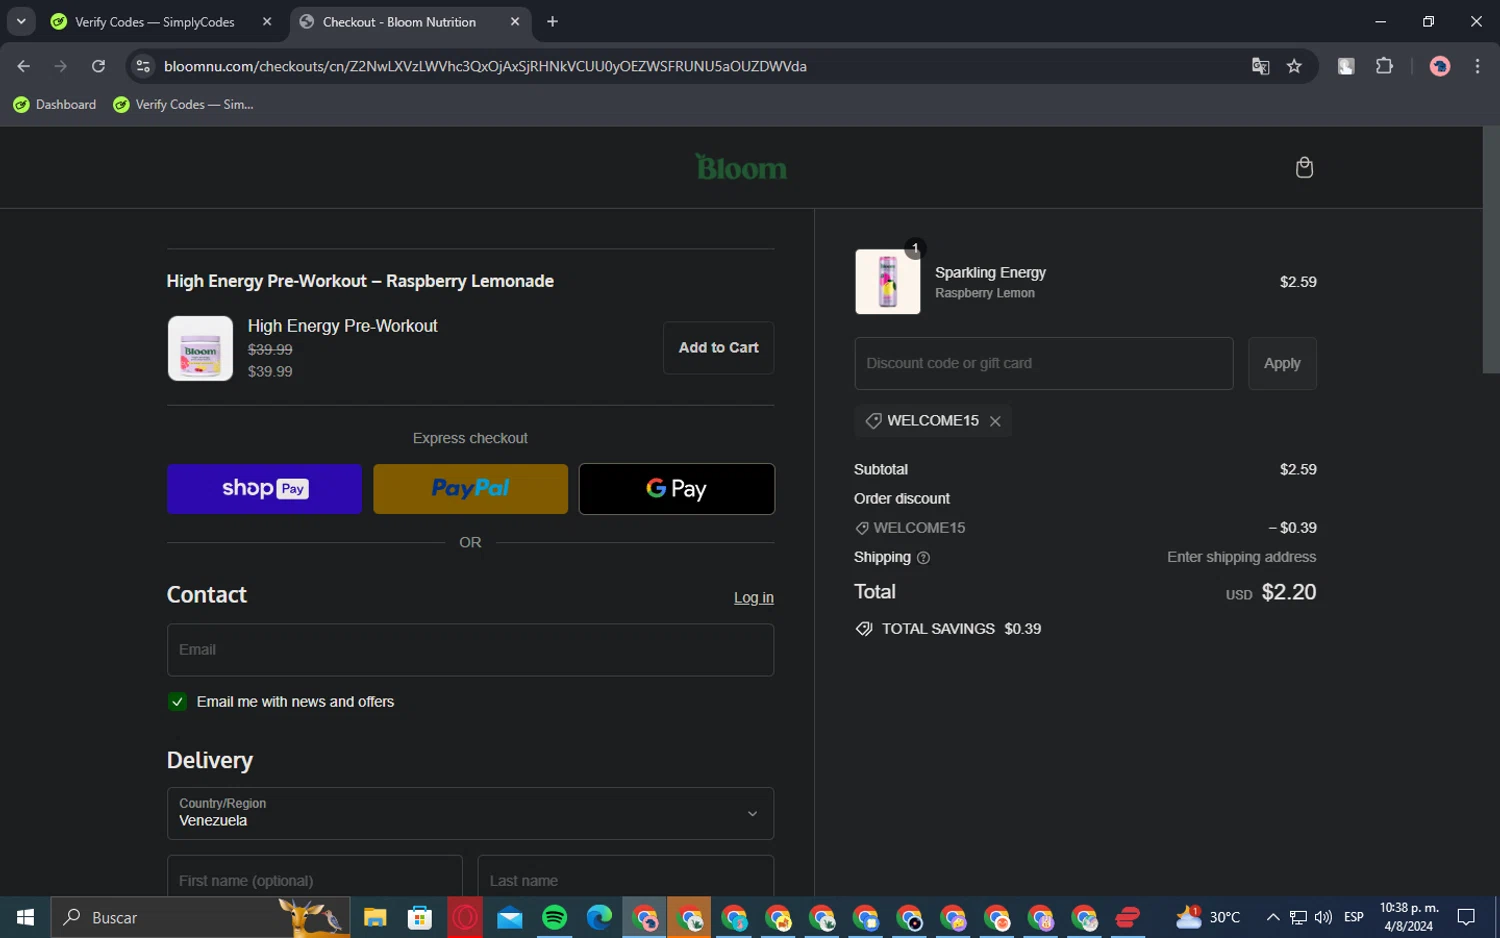
Task: Click the First name (optional) field
Action: tap(315, 876)
